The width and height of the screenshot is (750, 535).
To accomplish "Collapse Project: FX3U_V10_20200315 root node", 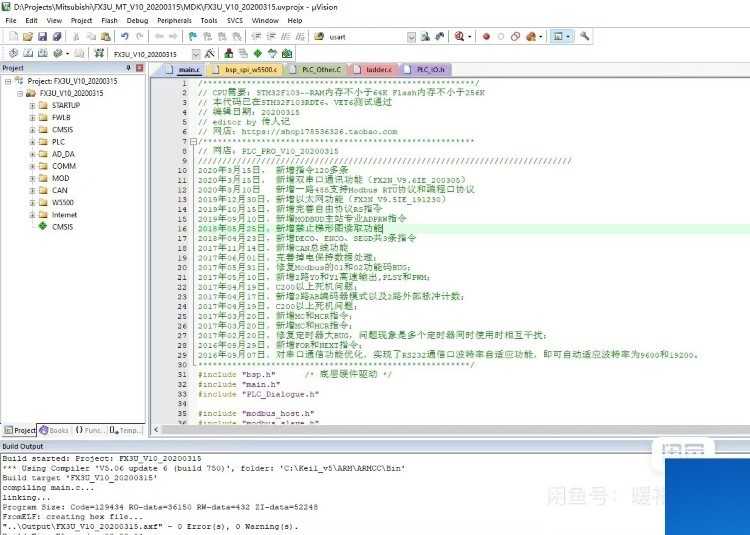I will click(x=8, y=81).
